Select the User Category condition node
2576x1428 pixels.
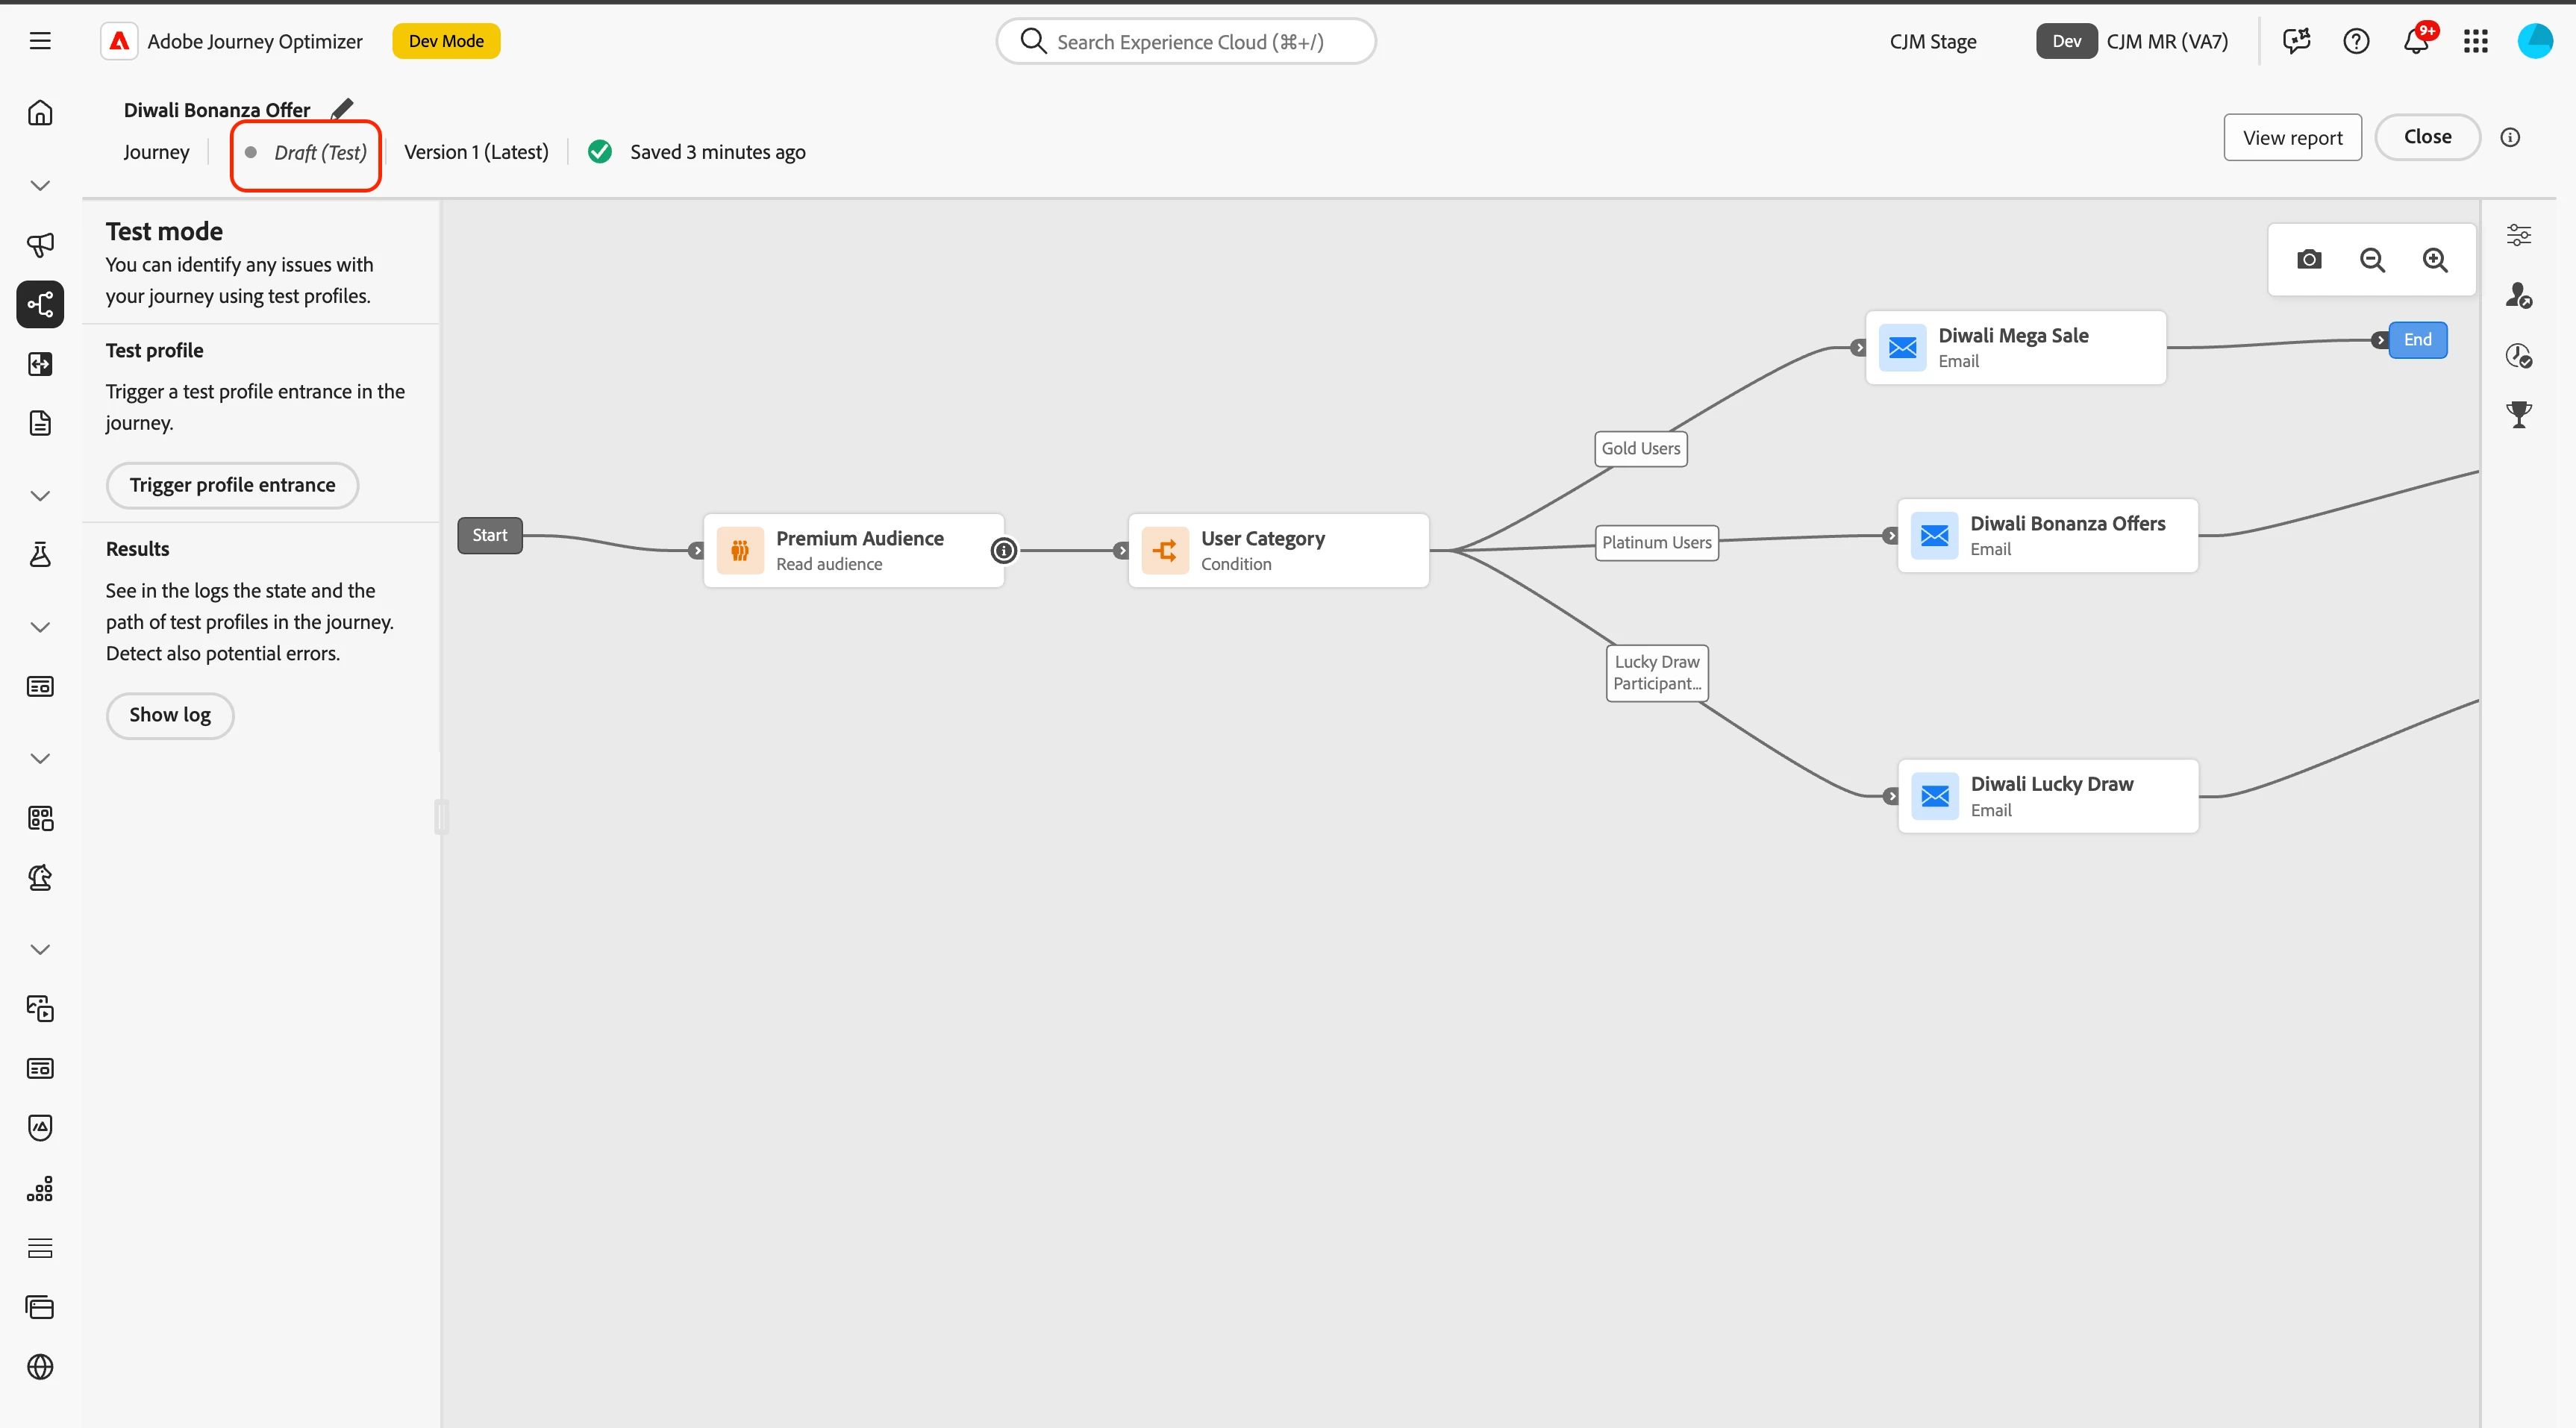tap(1278, 550)
